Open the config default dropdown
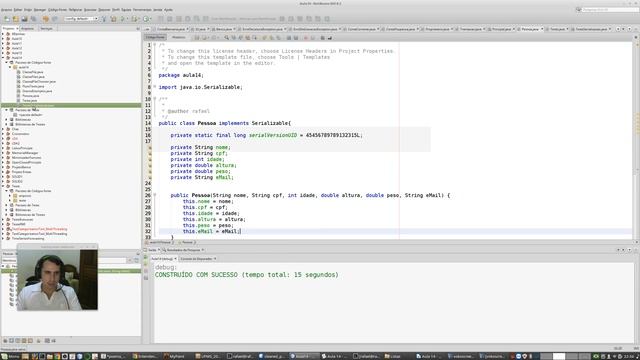This screenshot has height=360, width=640. pos(81,19)
